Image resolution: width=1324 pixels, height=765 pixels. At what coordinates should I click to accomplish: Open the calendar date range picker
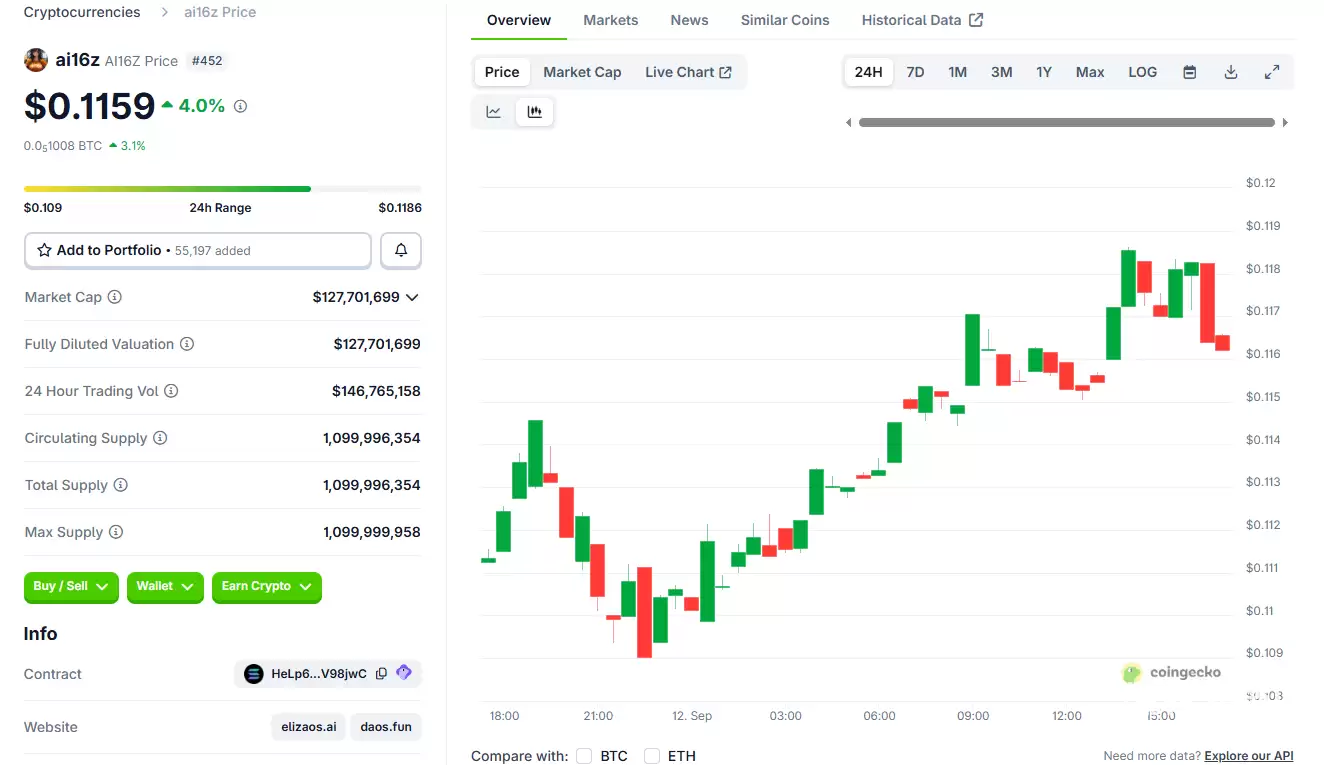[1189, 72]
